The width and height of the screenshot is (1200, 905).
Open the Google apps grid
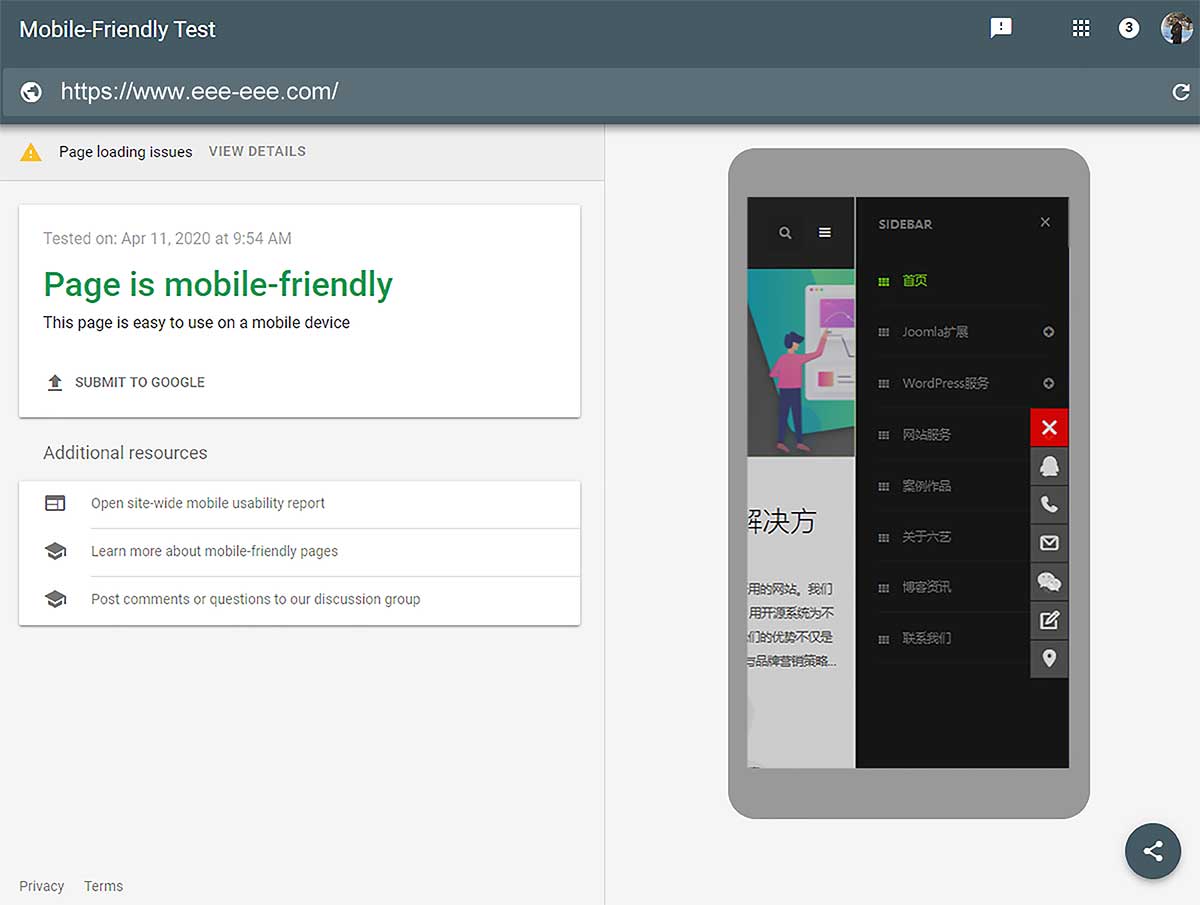click(1080, 28)
